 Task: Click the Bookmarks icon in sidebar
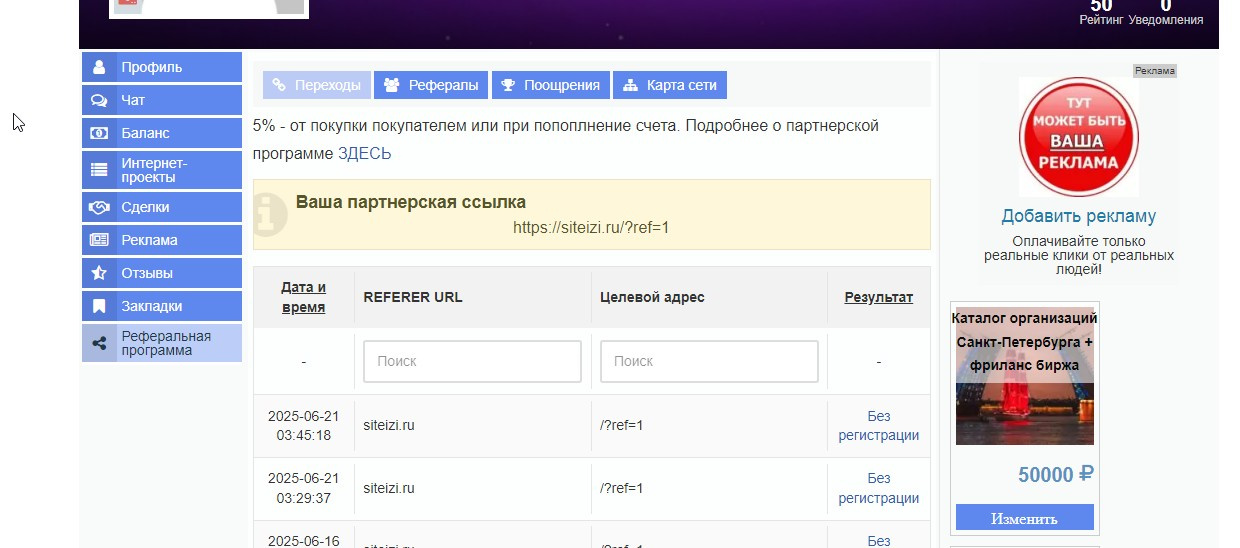tap(99, 307)
